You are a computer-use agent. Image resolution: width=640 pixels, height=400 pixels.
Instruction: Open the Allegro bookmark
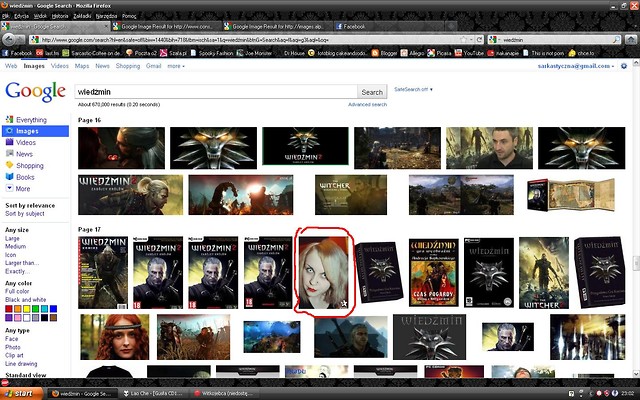click(x=412, y=53)
